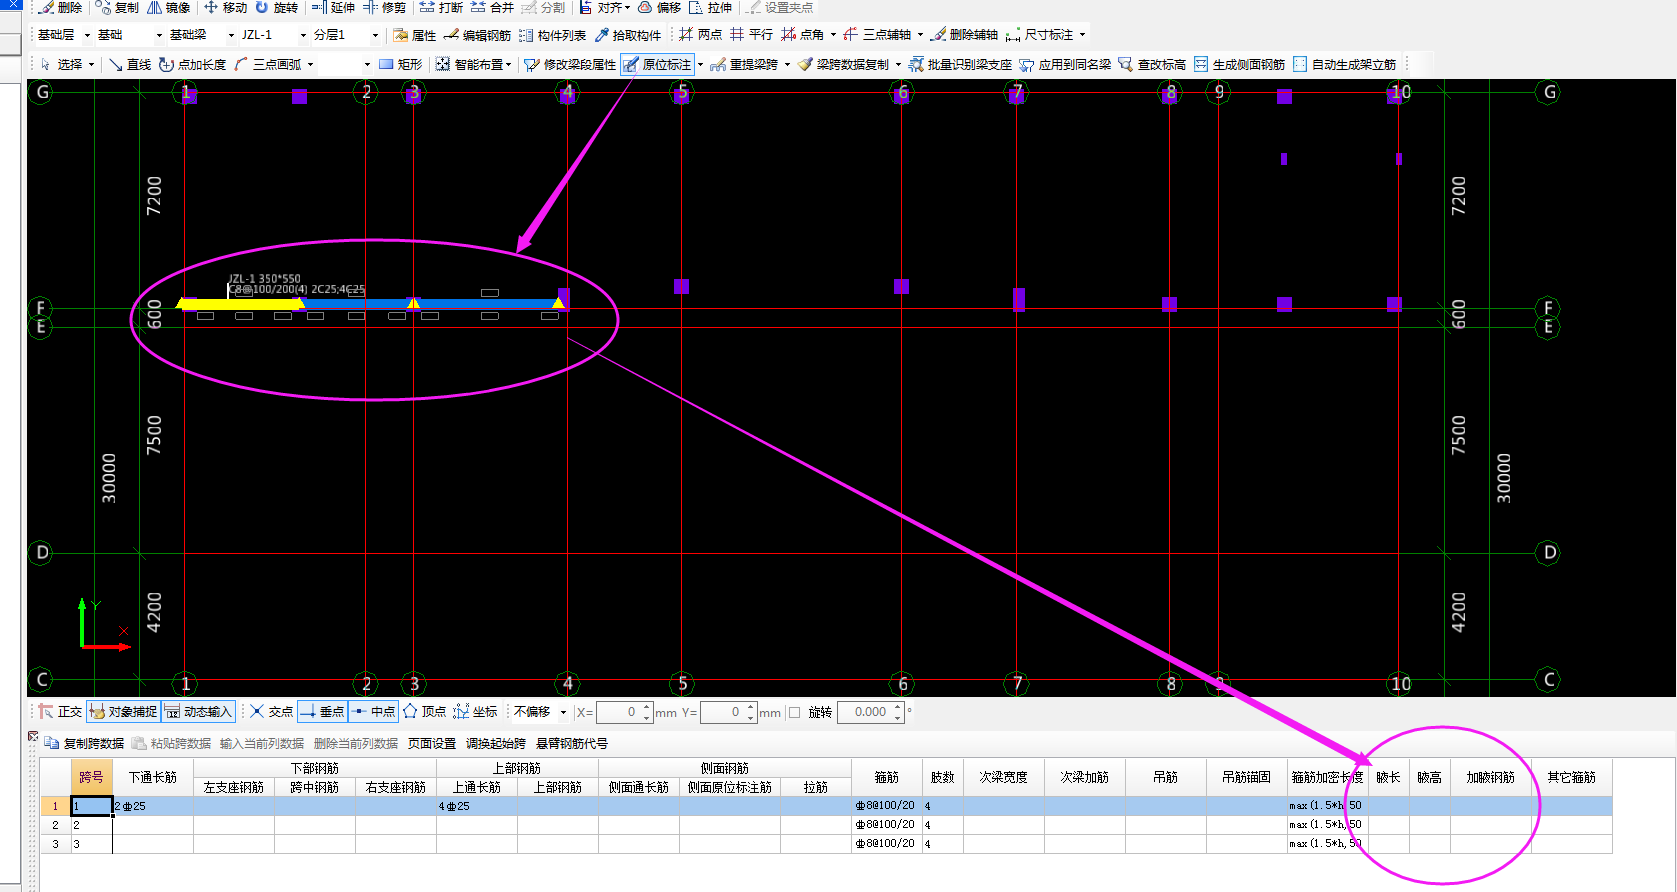Select the 直线 (line) drawing tool
The height and width of the screenshot is (892, 1677).
(130, 64)
